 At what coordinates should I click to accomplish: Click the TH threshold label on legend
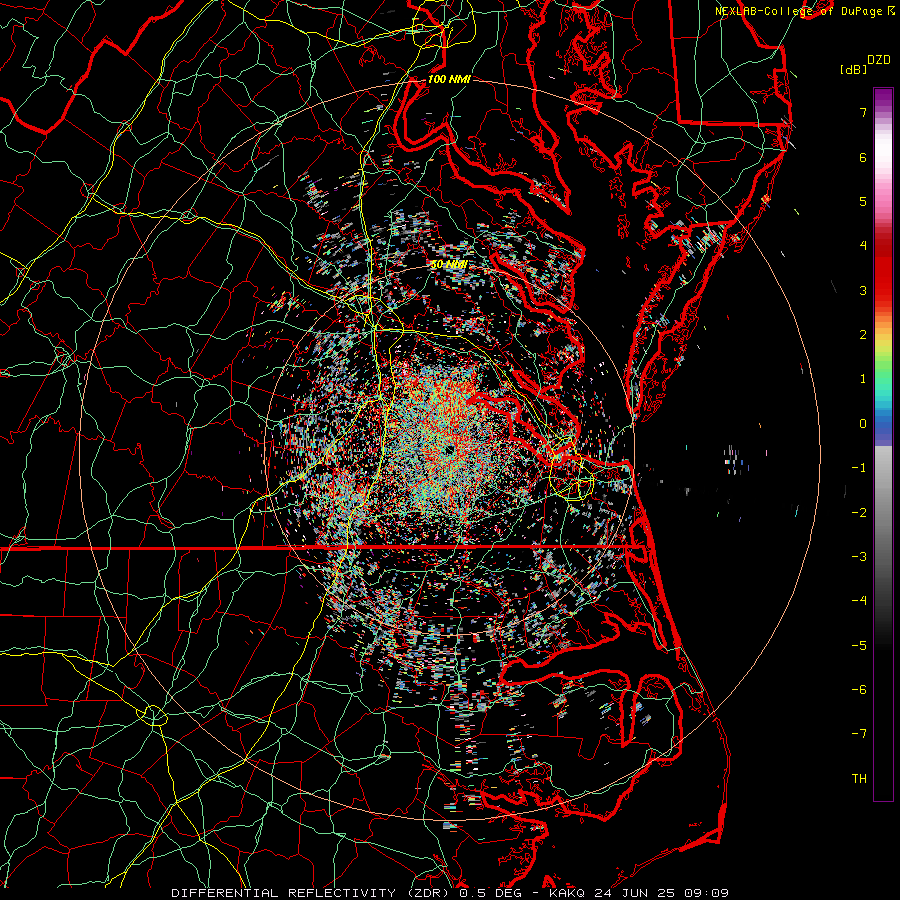coord(859,779)
